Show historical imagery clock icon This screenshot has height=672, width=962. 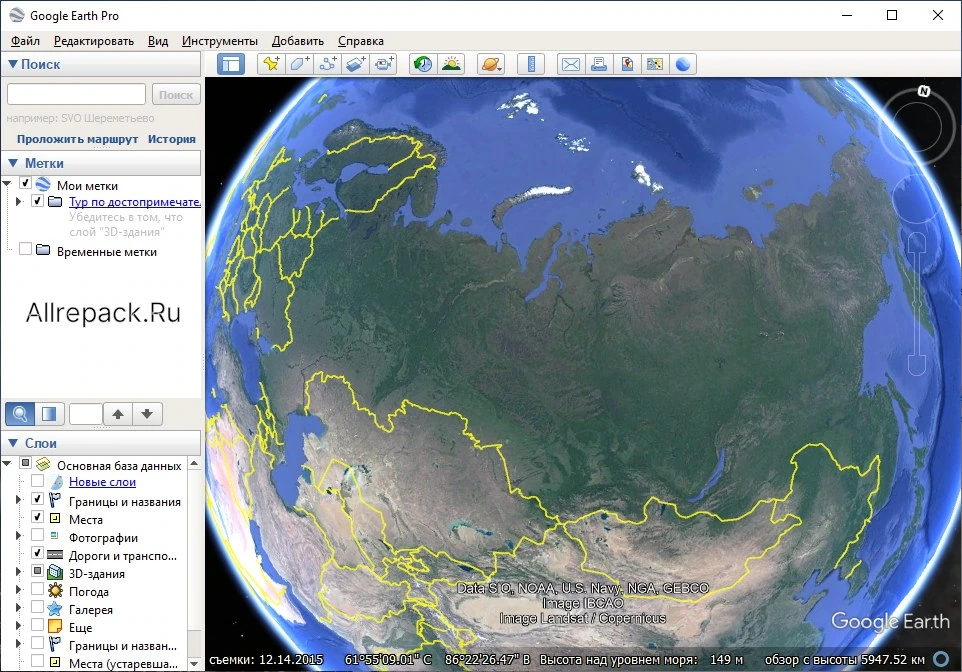423,64
